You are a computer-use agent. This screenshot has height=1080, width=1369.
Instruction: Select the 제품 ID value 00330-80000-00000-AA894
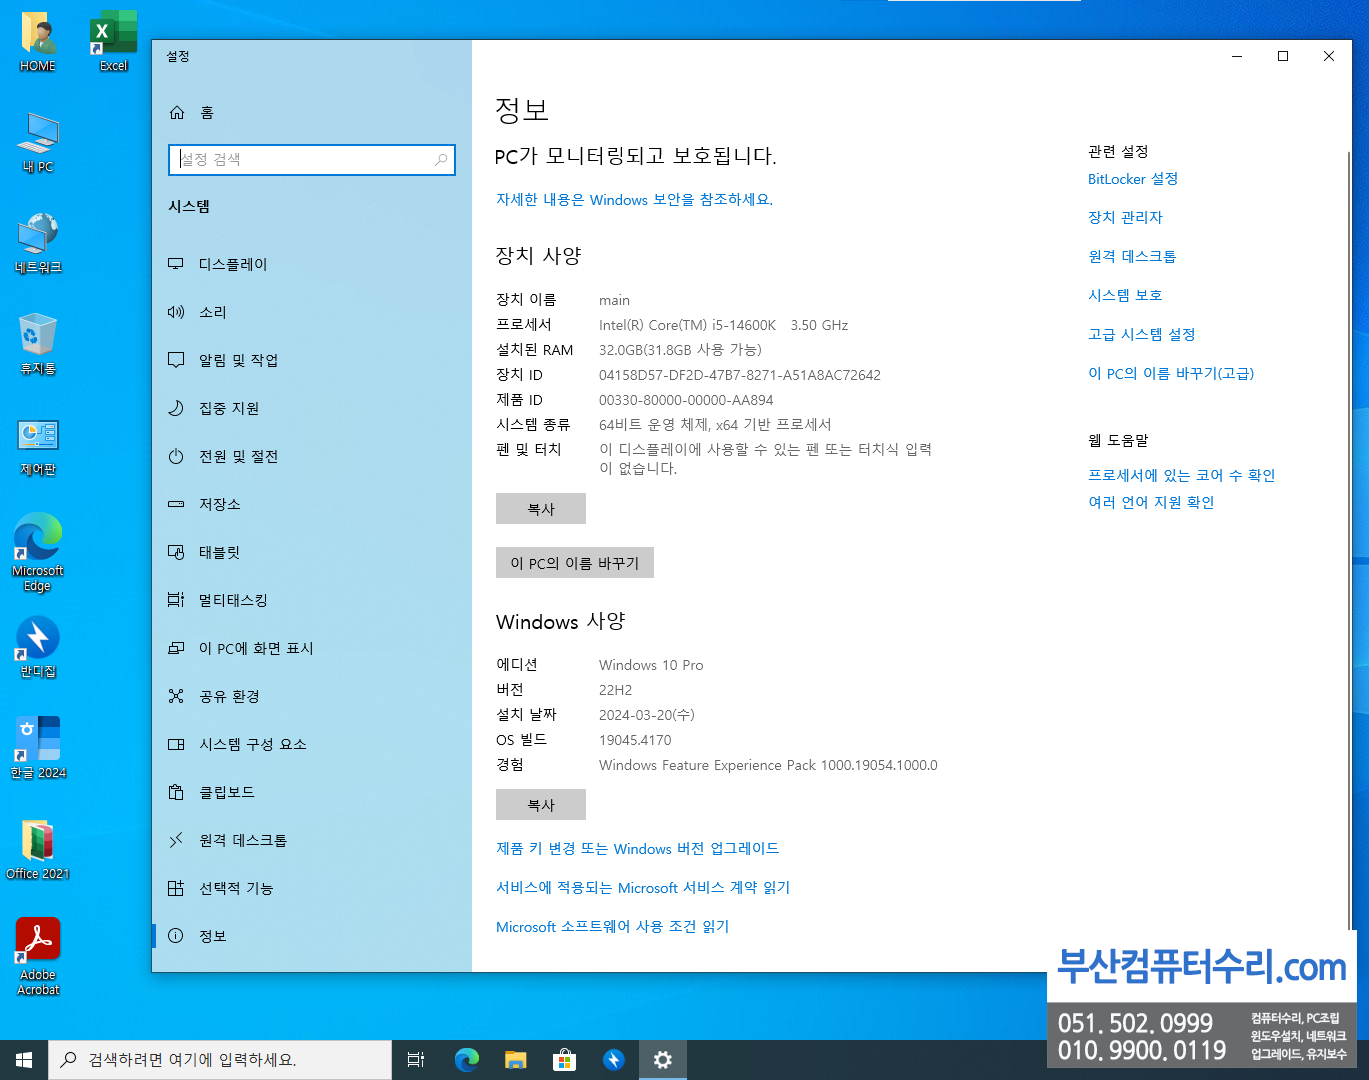pyautogui.click(x=686, y=400)
